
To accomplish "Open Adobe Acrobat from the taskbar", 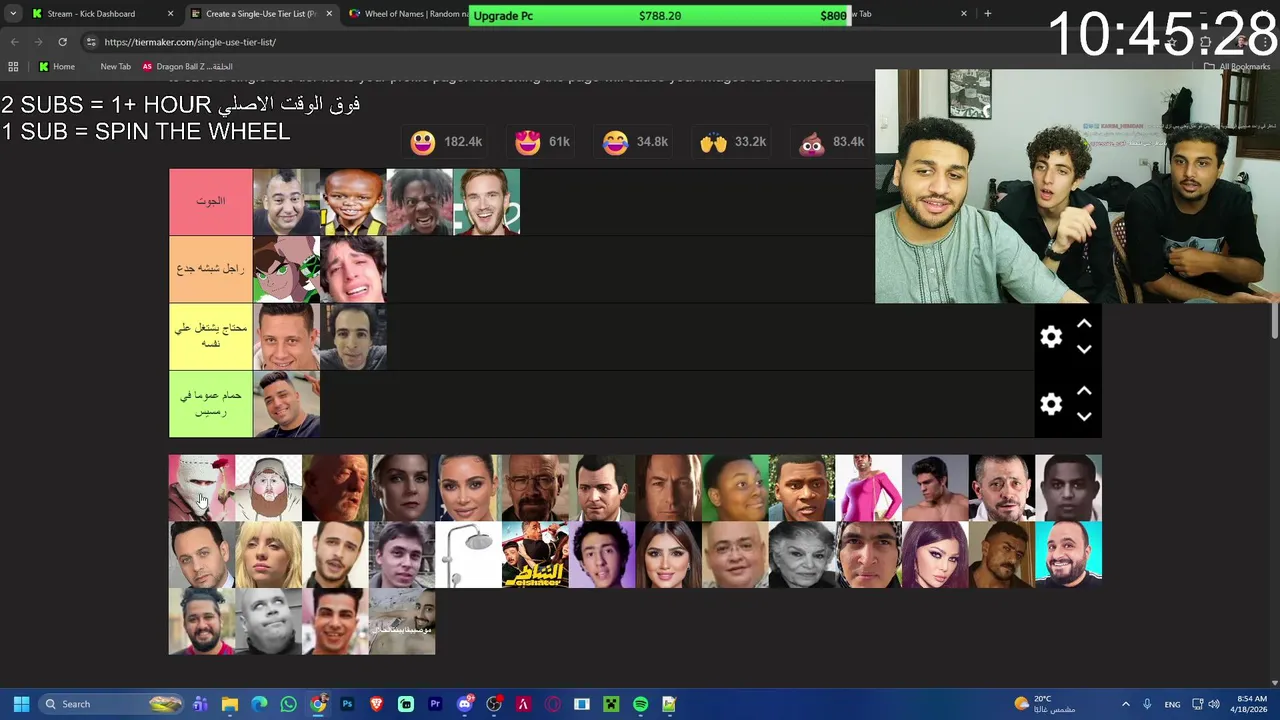I will [x=523, y=704].
